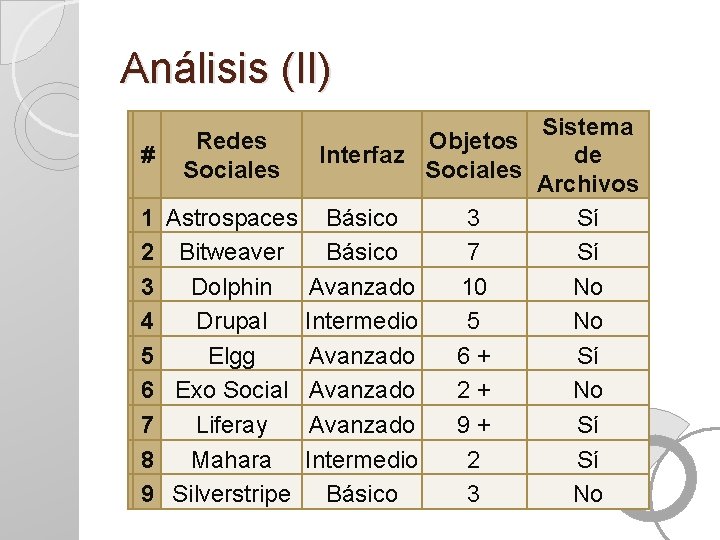Click the slide title "Análisis (II)"
This screenshot has height=540, width=720.
pos(225,68)
